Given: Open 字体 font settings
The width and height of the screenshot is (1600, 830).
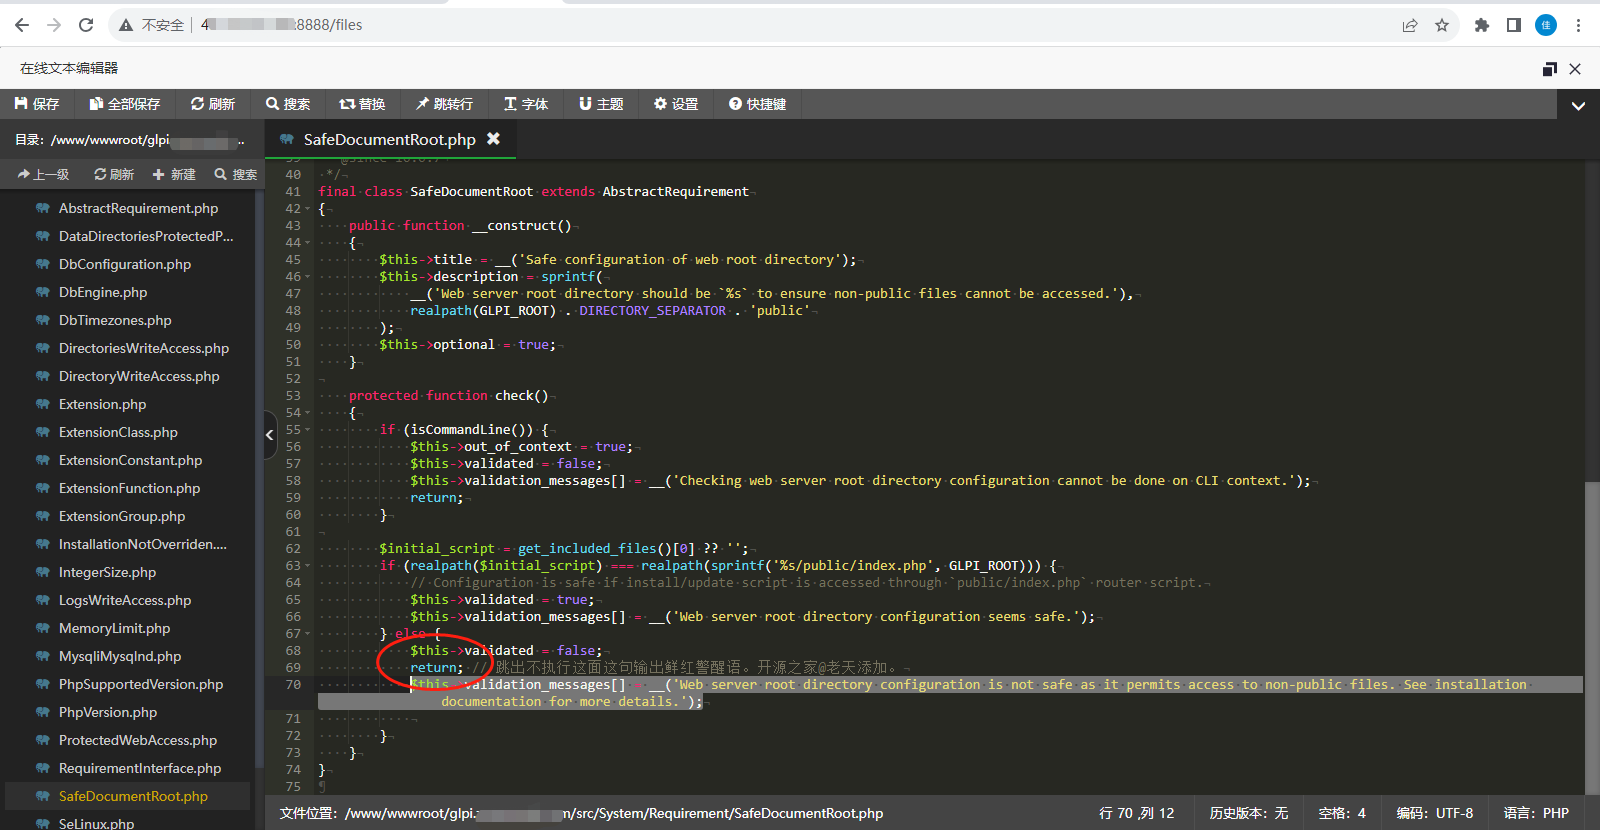Looking at the screenshot, I should point(526,104).
